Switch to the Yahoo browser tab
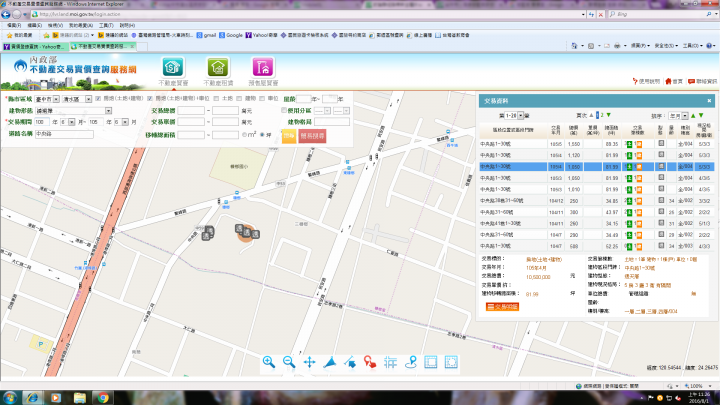 pyautogui.click(x=34, y=46)
